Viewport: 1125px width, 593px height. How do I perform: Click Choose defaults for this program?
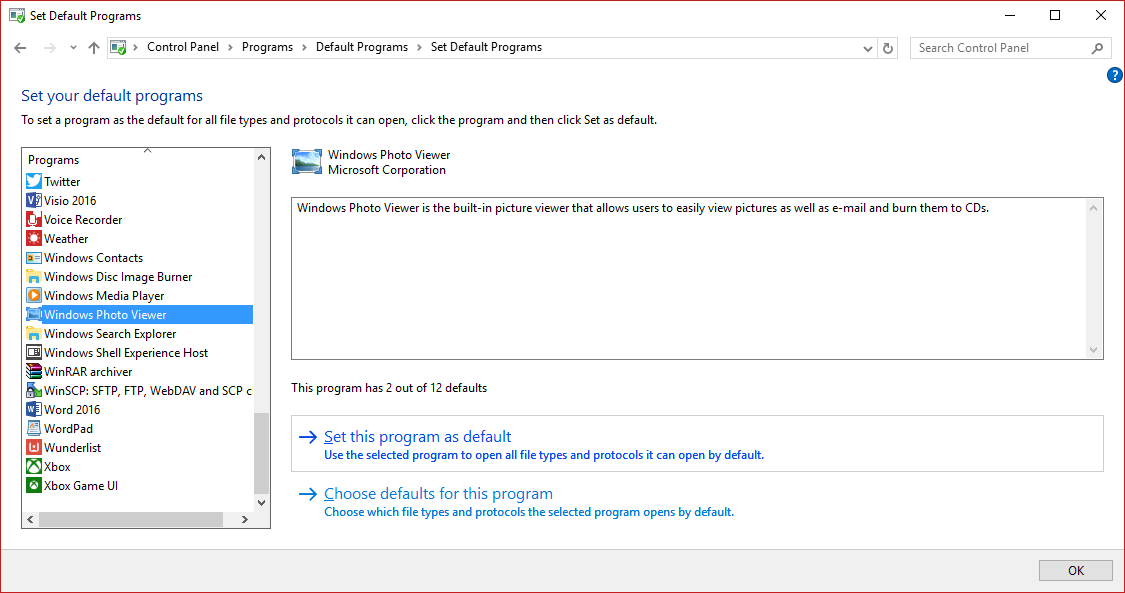438,494
